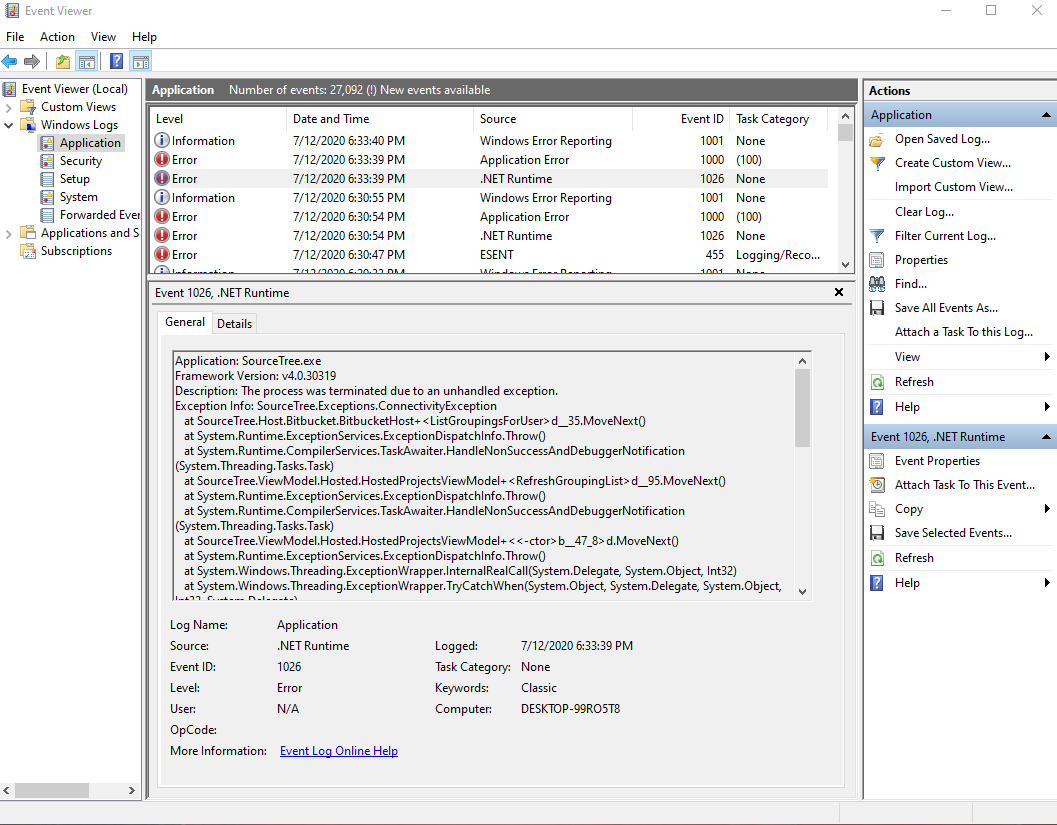Open the File menu
The width and height of the screenshot is (1057, 825).
(x=15, y=37)
